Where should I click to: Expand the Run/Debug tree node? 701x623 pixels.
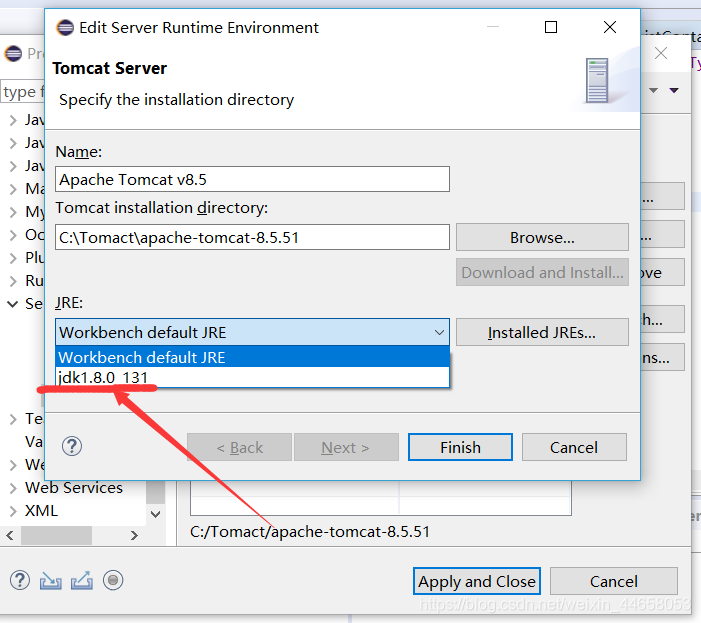(13, 281)
